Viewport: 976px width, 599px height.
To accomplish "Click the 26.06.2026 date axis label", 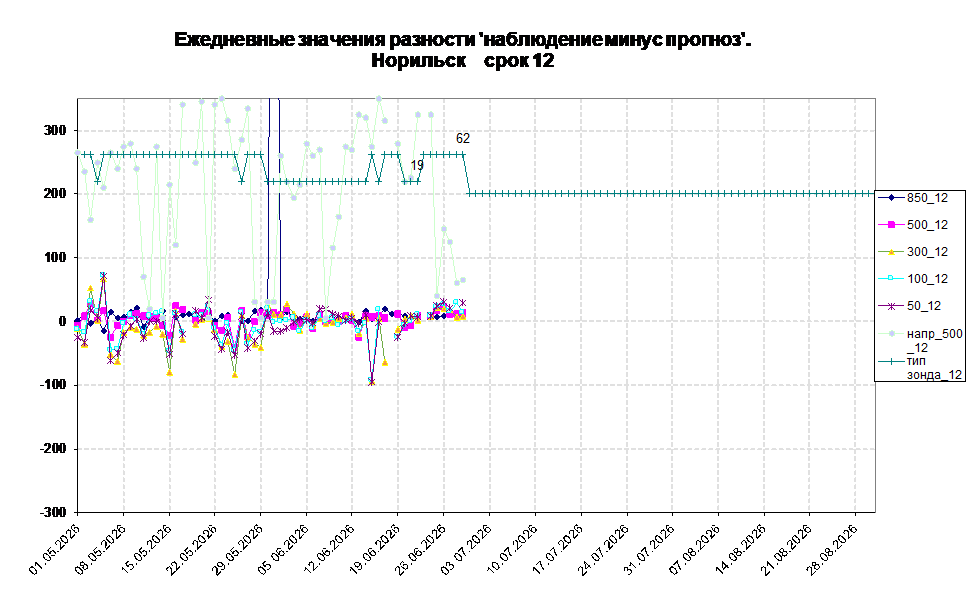I will [421, 549].
